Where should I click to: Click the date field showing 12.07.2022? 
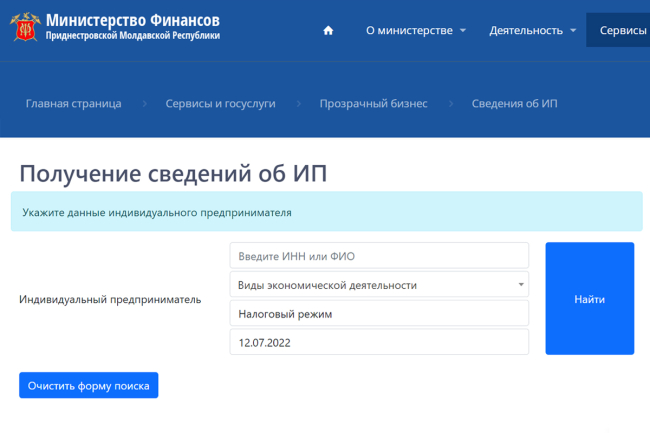point(379,342)
